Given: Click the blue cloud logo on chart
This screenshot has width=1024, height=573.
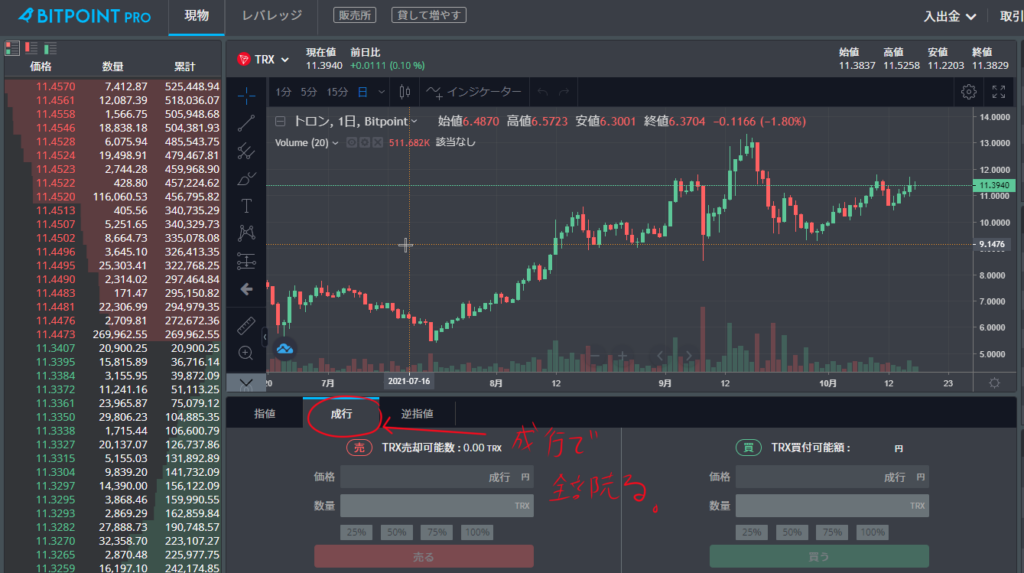Looking at the screenshot, I should pos(285,349).
